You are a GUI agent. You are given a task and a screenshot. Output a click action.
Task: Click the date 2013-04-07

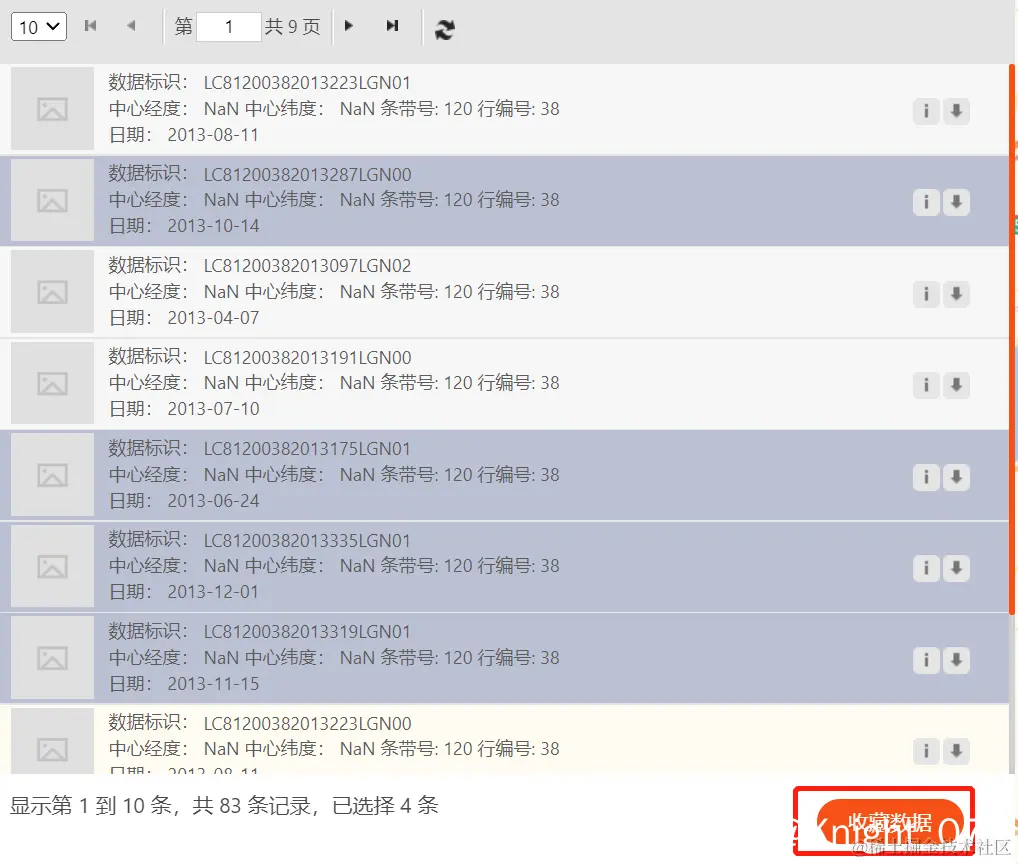pos(213,318)
